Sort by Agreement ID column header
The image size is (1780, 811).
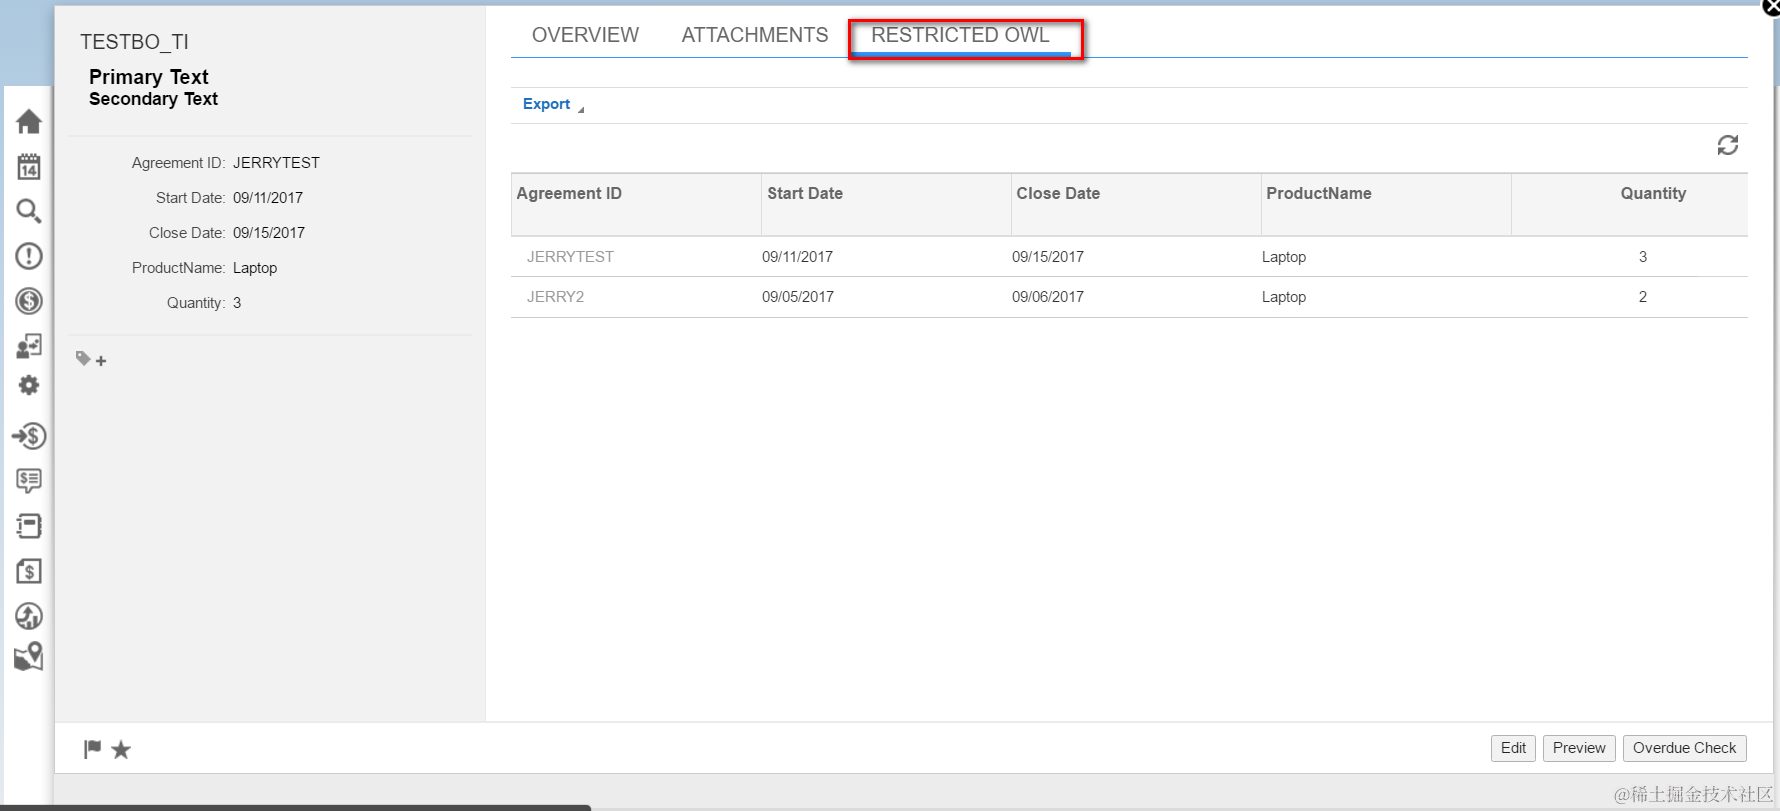pos(636,205)
